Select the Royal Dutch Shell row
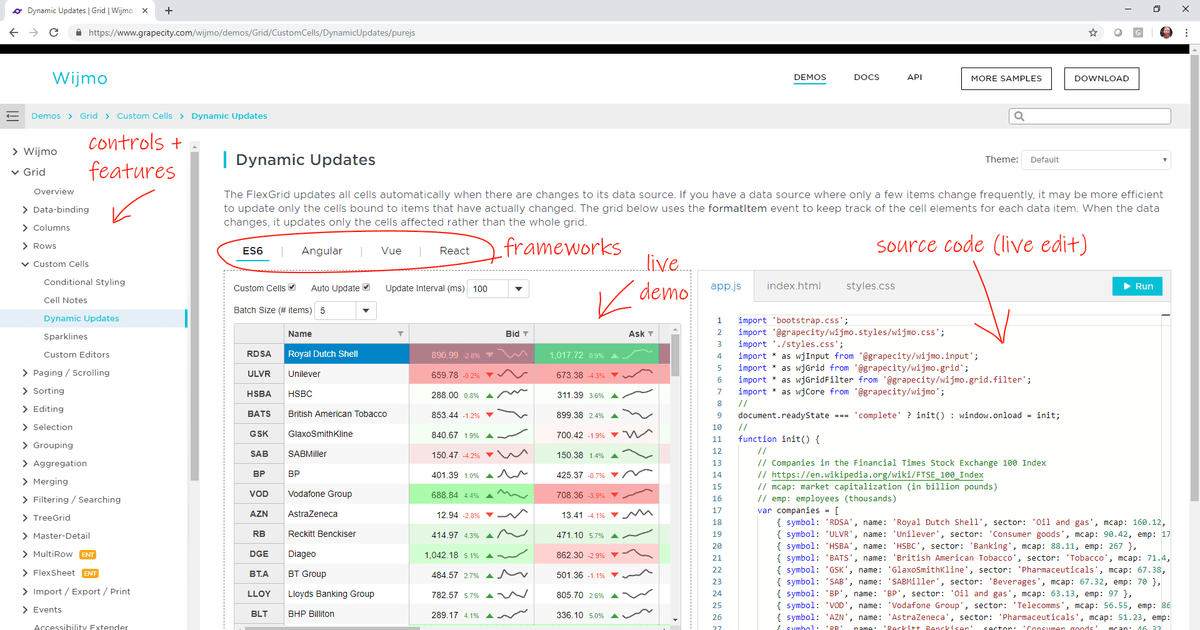Viewport: 1200px width, 630px height. (x=345, y=354)
